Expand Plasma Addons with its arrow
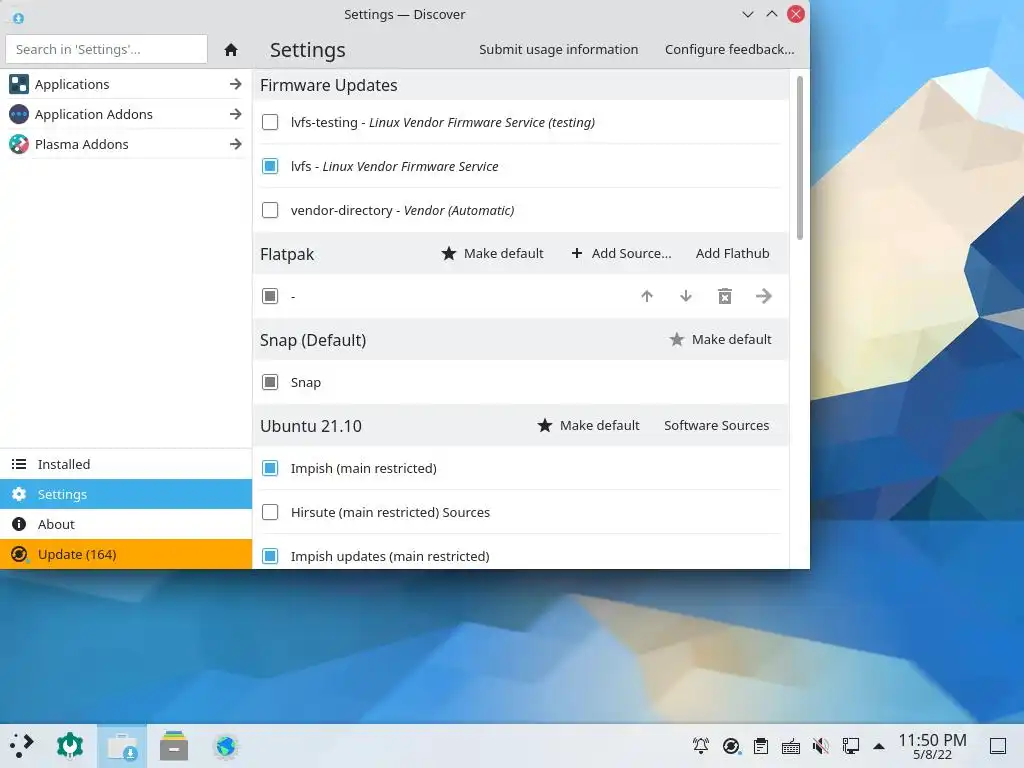Image resolution: width=1024 pixels, height=768 pixels. (236, 144)
